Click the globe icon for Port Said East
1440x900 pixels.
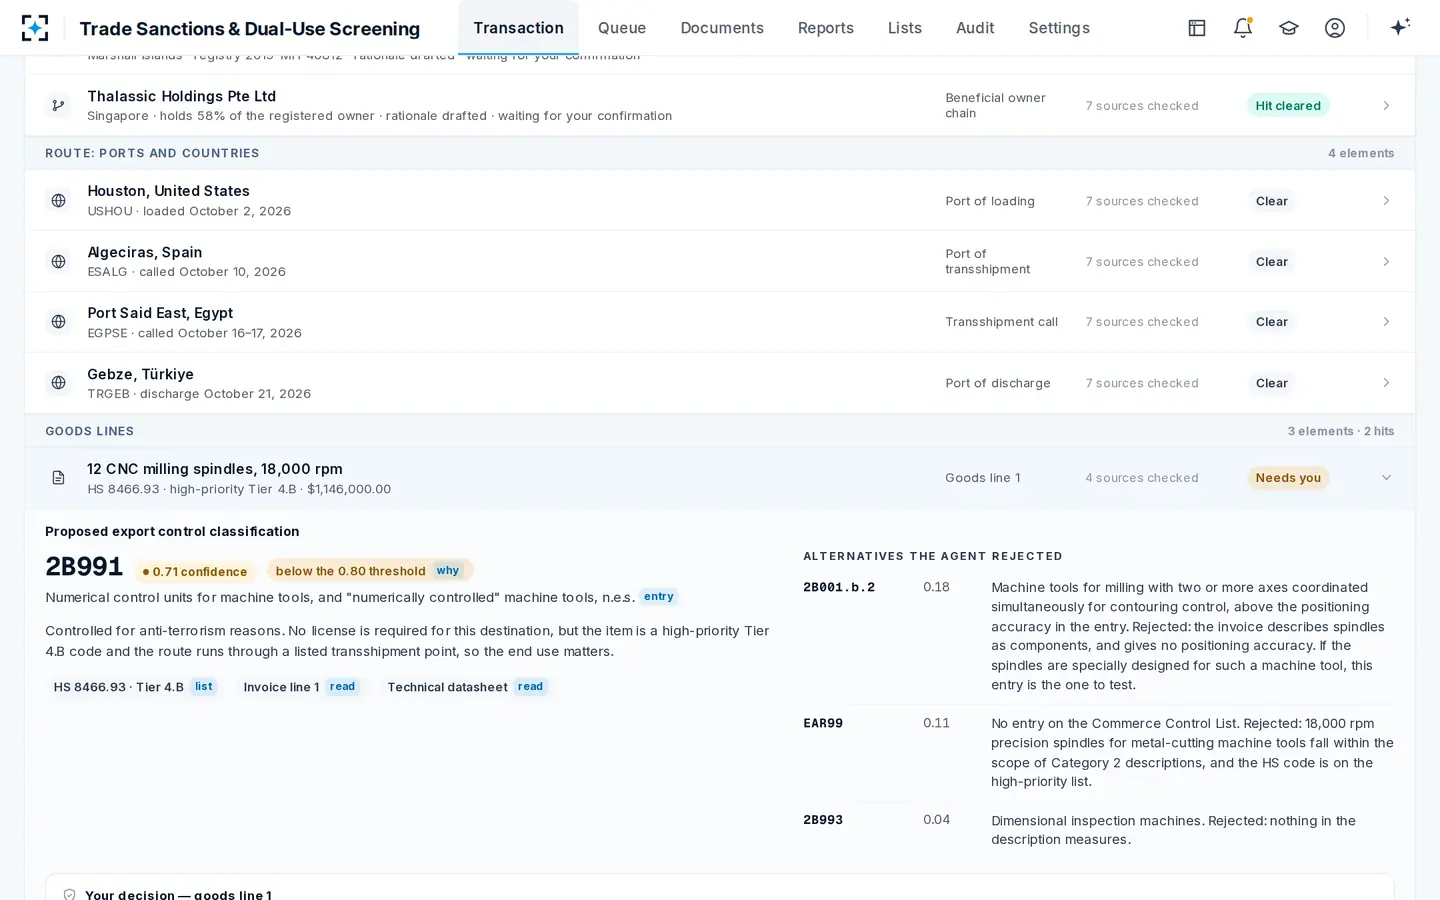59,322
